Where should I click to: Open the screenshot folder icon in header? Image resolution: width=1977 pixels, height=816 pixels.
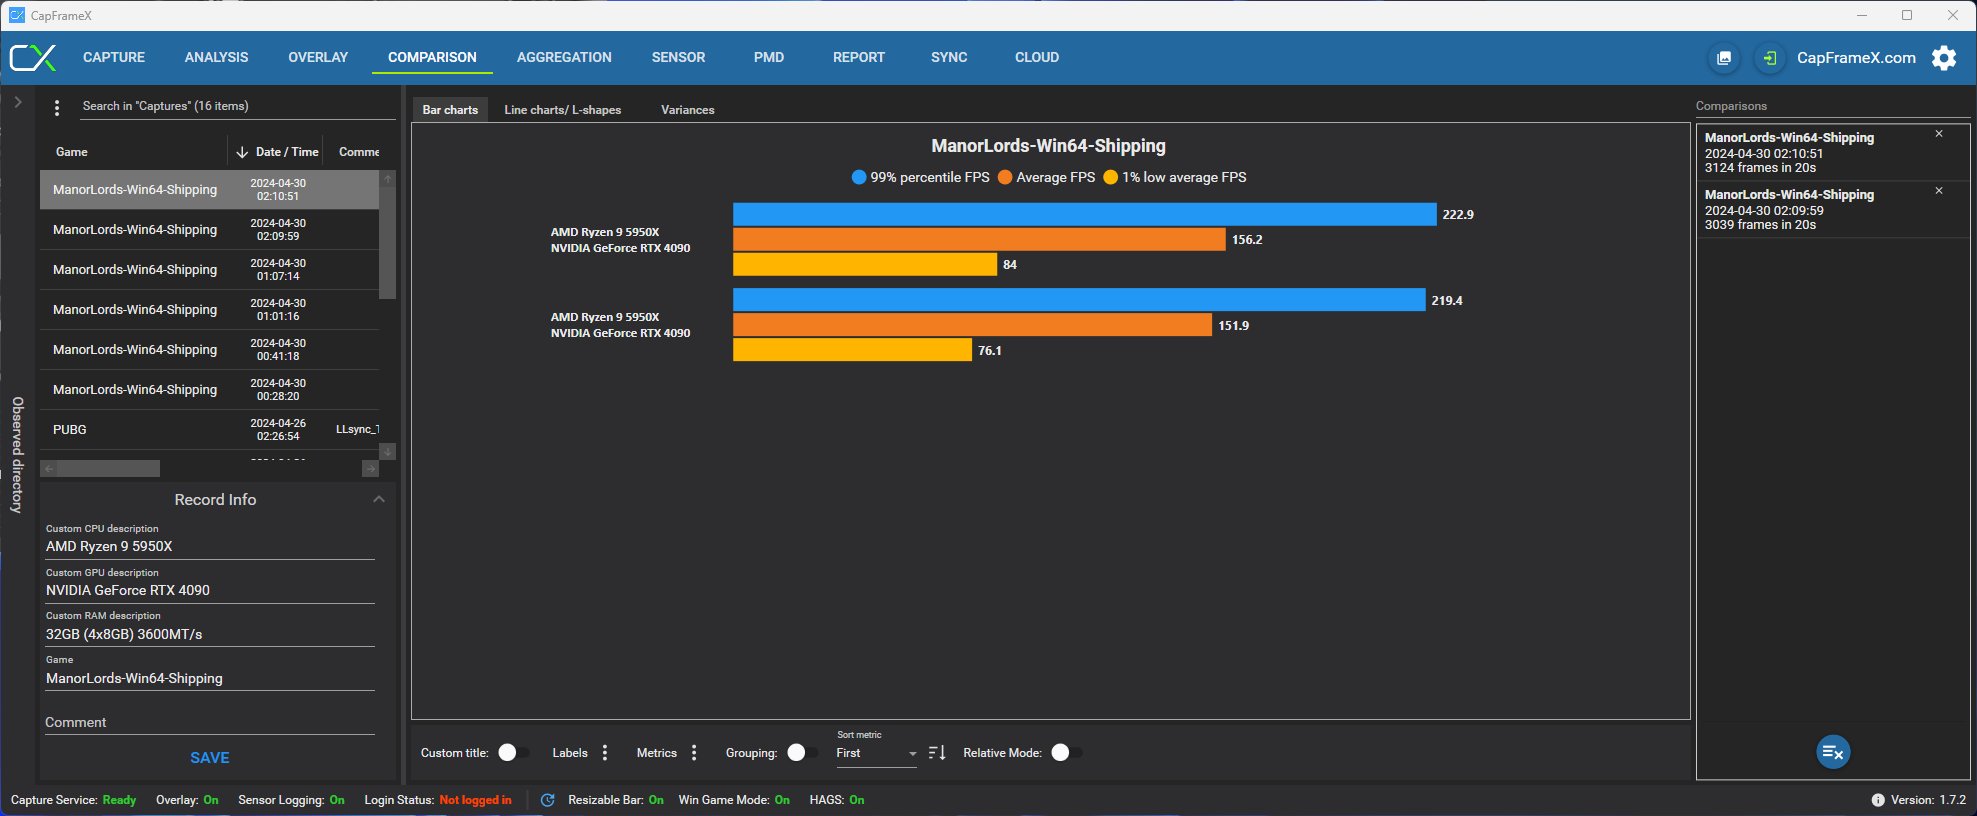(x=1724, y=58)
